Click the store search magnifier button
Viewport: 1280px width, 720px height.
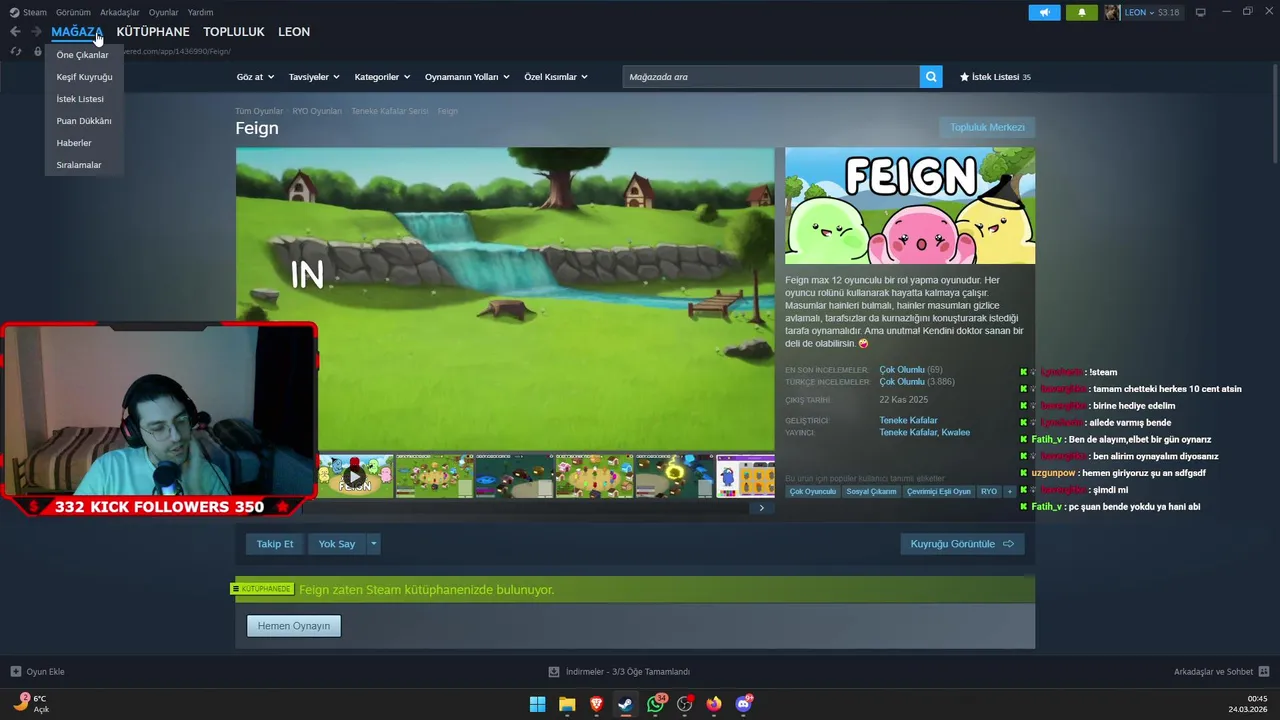[931, 77]
